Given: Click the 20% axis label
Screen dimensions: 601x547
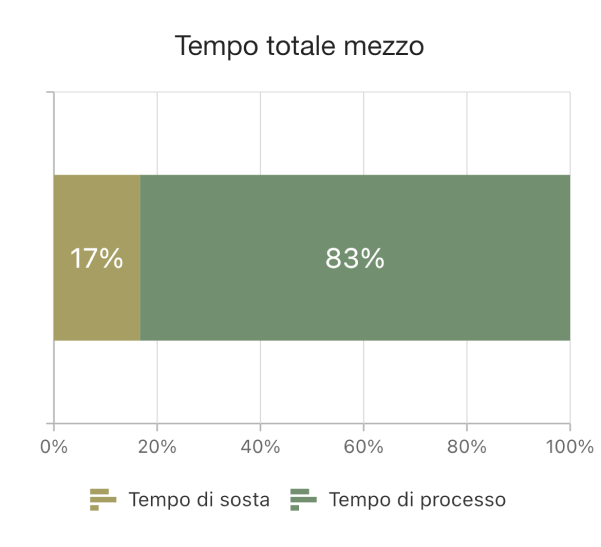Looking at the screenshot, I should tap(157, 447).
